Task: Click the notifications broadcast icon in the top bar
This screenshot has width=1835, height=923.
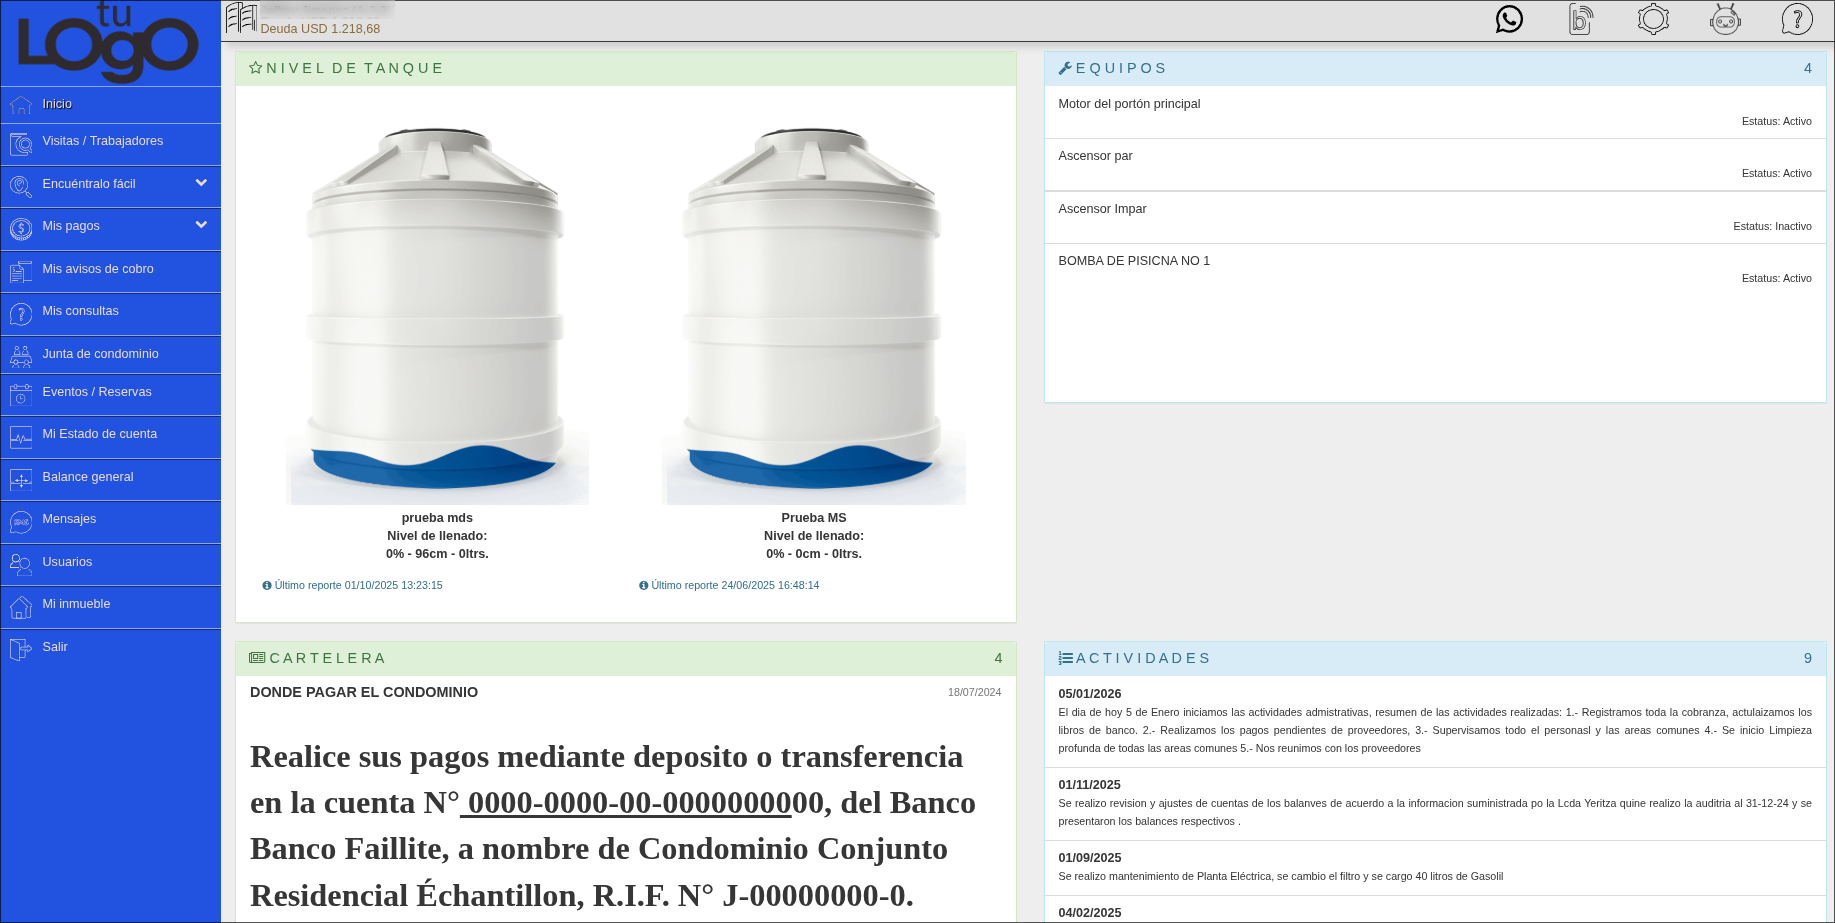Action: pyautogui.click(x=1581, y=19)
